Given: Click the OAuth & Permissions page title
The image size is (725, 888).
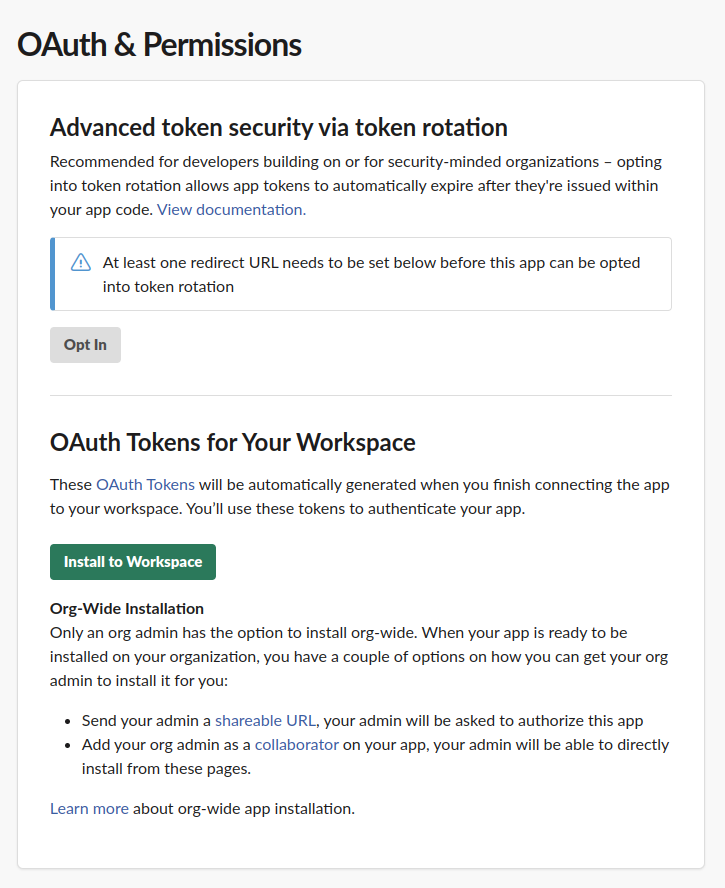Looking at the screenshot, I should pos(160,45).
